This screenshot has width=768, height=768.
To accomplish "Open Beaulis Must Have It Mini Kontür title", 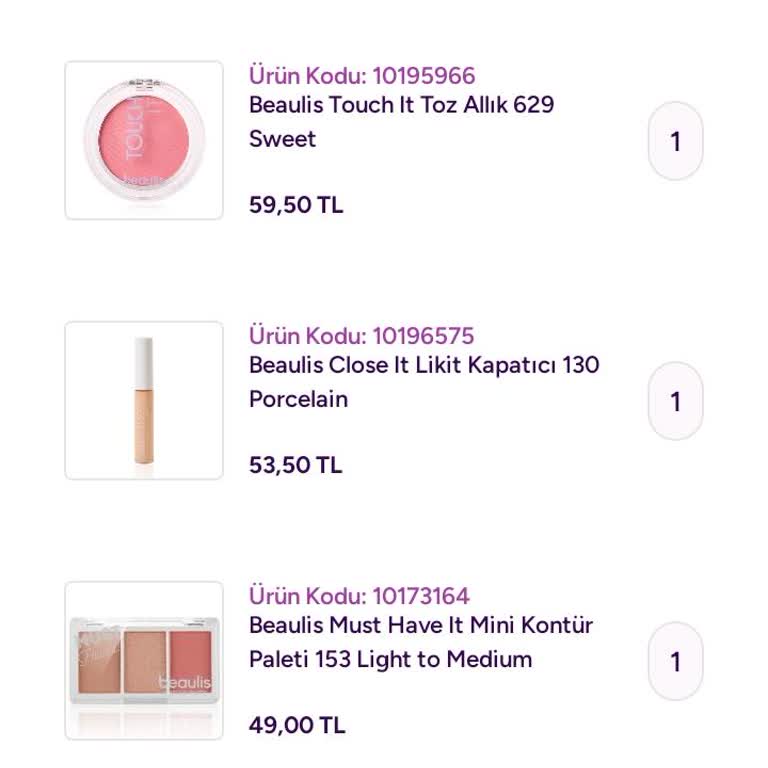I will [x=421, y=625].
